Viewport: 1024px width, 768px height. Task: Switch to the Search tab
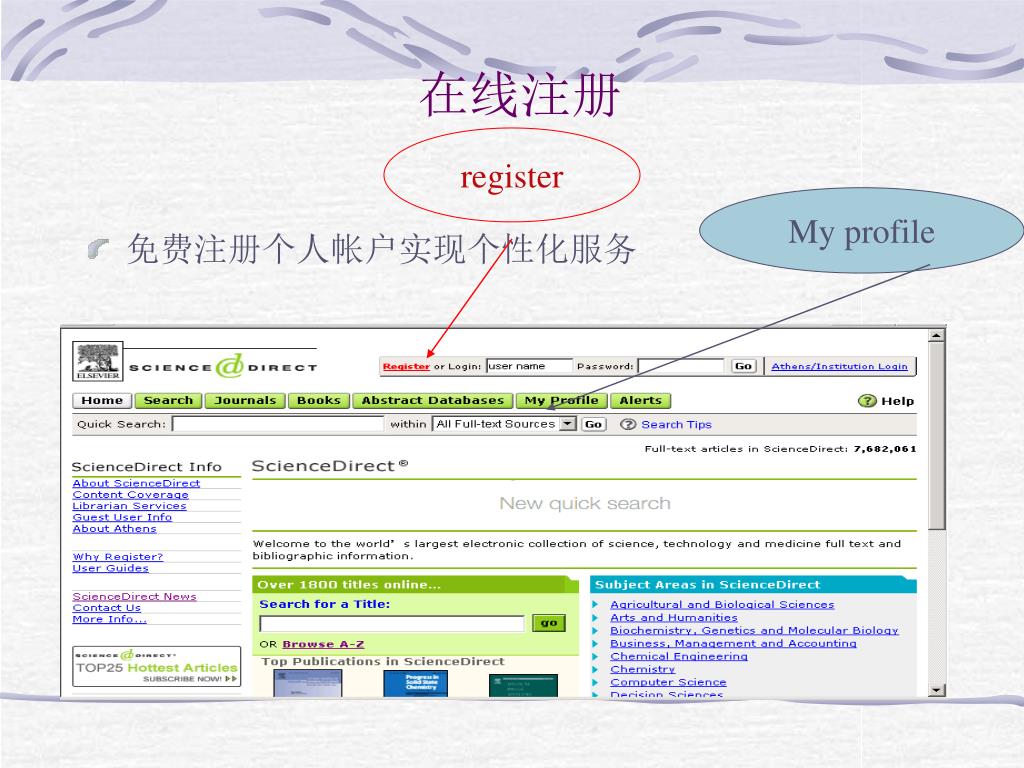tap(168, 400)
